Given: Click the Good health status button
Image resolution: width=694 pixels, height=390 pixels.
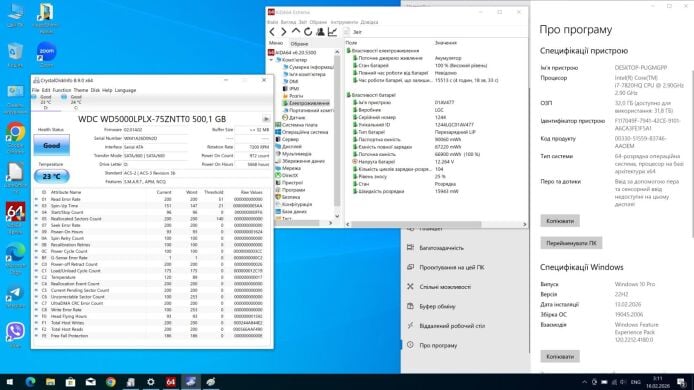Looking at the screenshot, I should click(x=51, y=145).
